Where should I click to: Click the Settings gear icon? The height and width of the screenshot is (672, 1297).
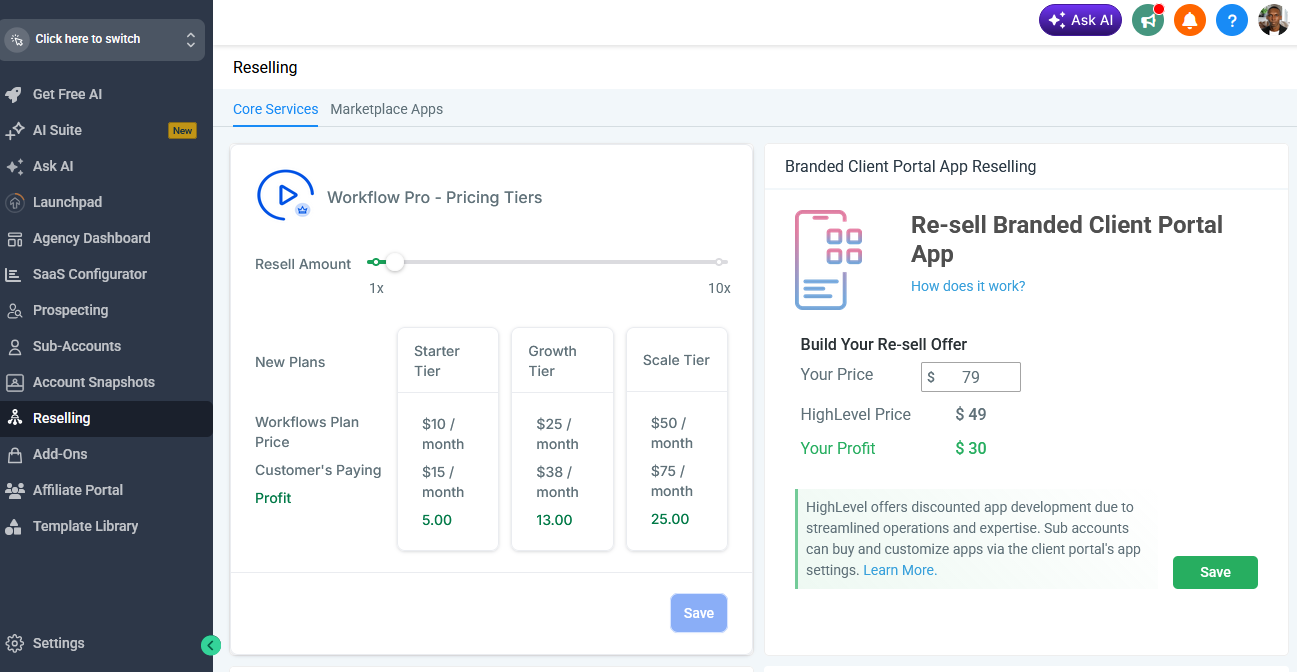tap(14, 643)
